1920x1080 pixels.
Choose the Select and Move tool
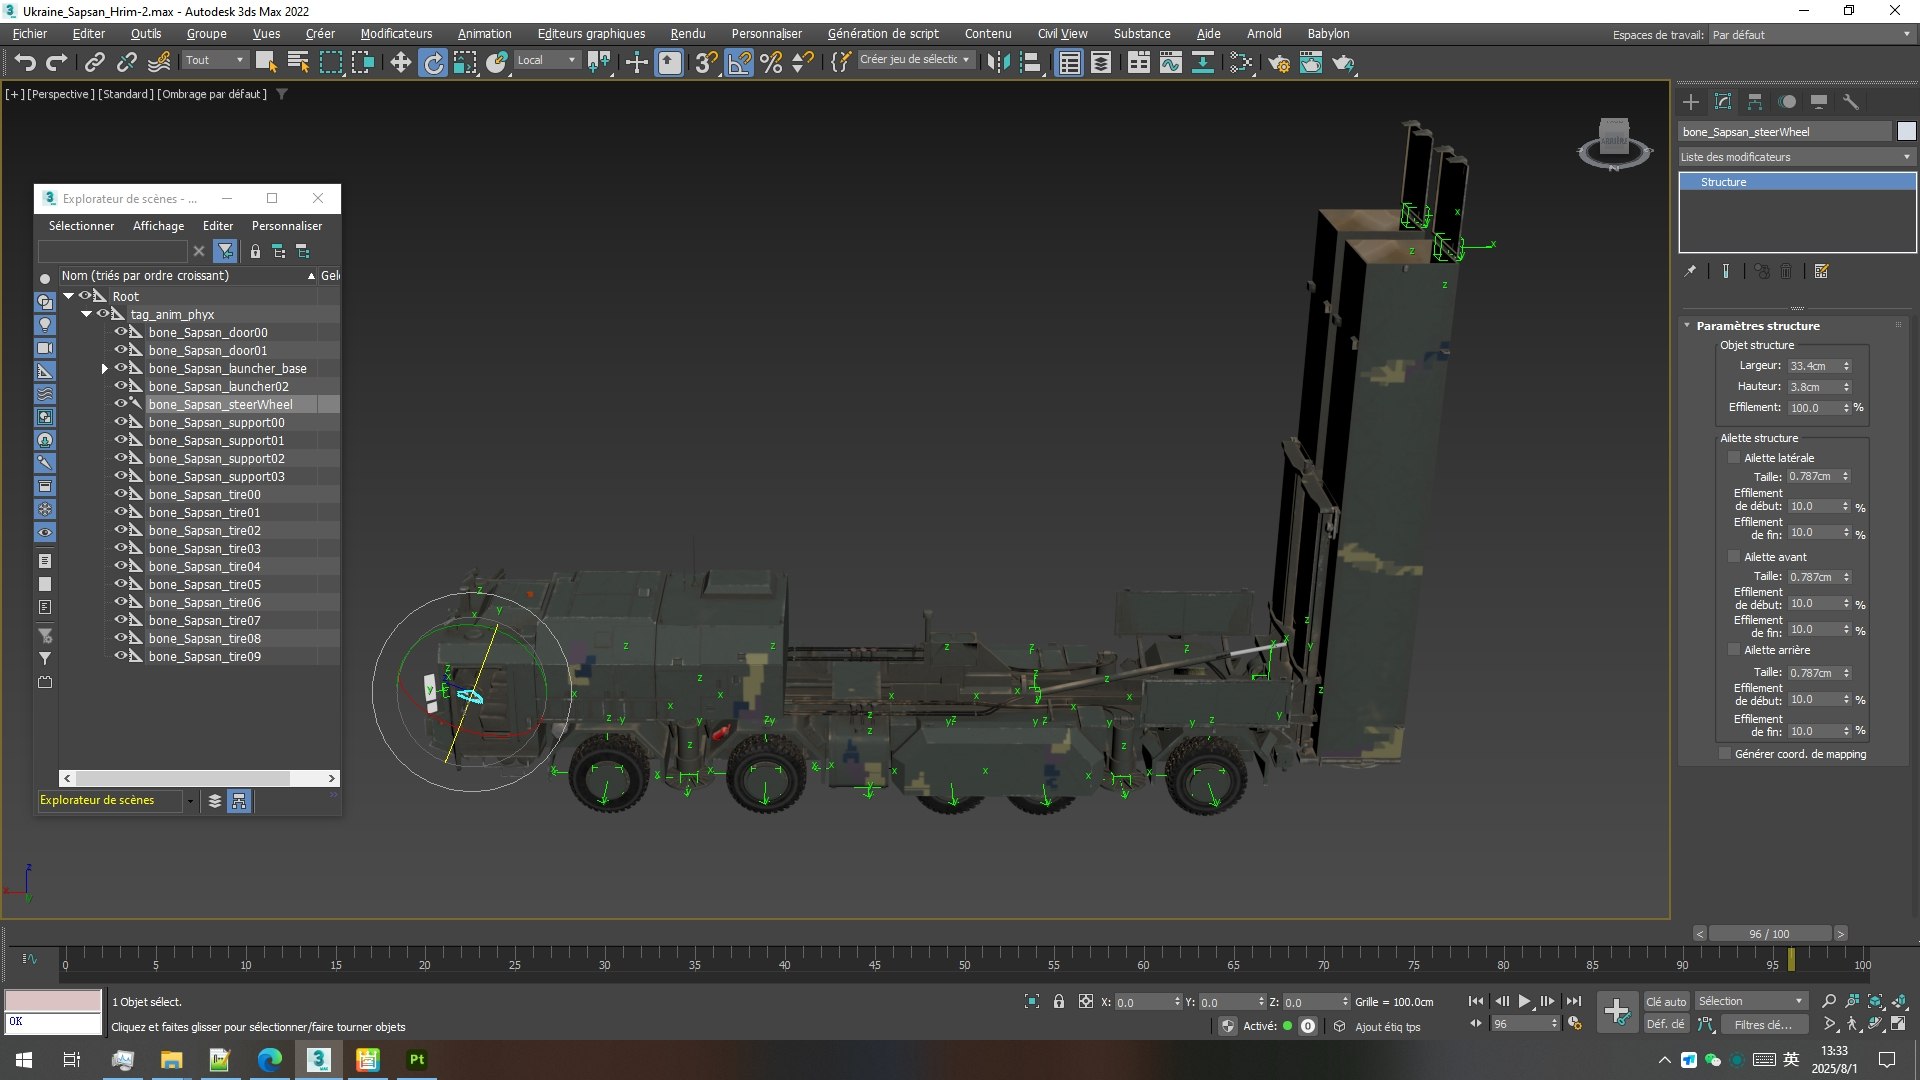coord(400,62)
